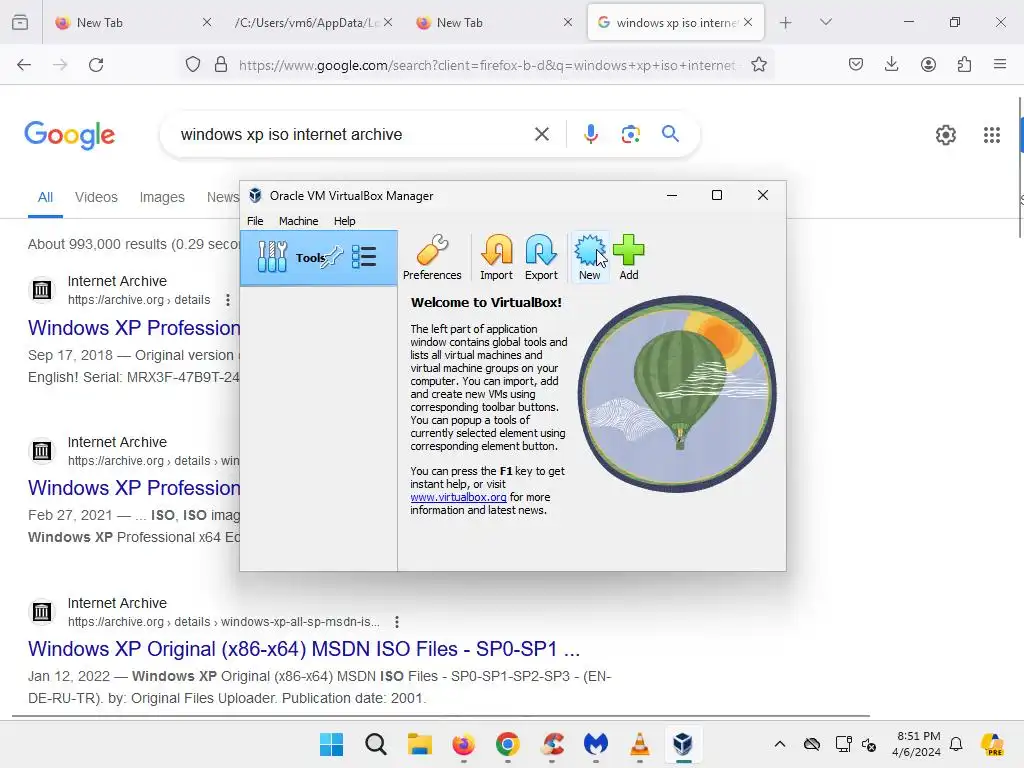Click the Firefox address bar URL
The width and height of the screenshot is (1024, 768).
pos(487,65)
